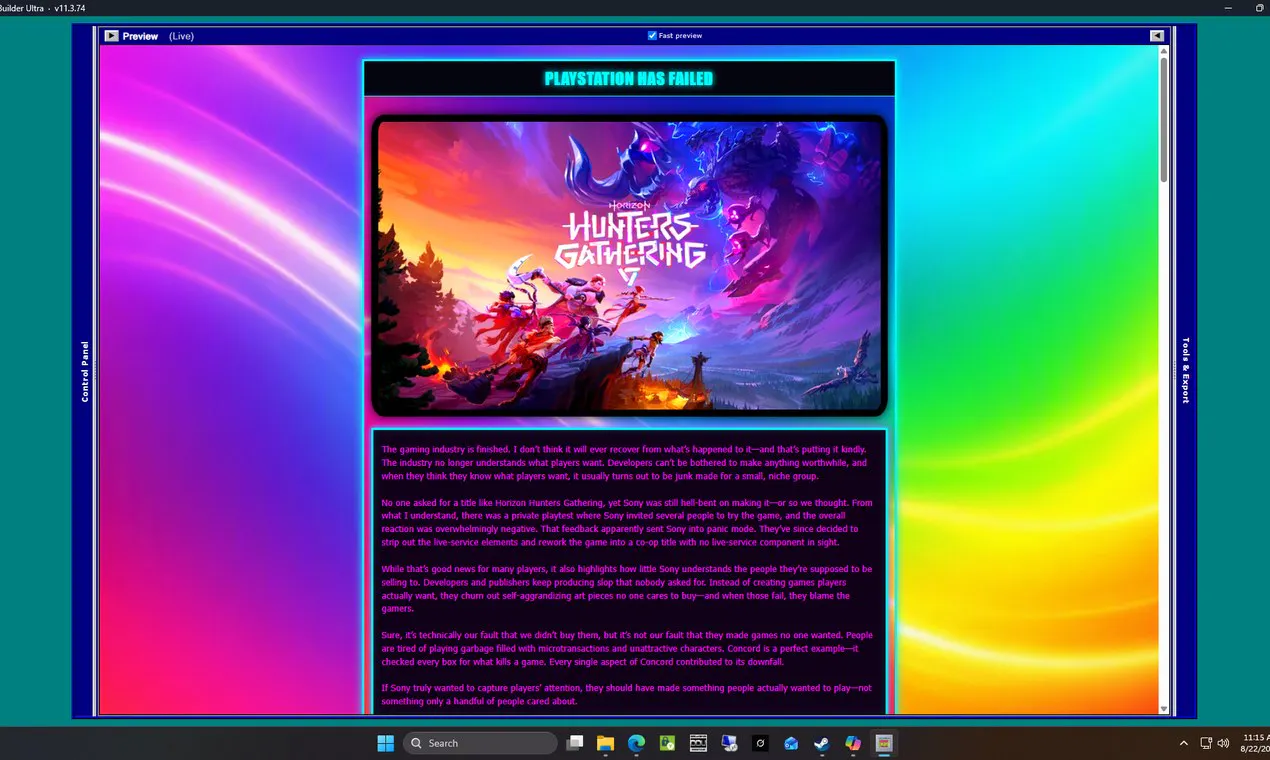Click the Preview play icon
Screen dimensions: 1270x760
[x=111, y=36]
